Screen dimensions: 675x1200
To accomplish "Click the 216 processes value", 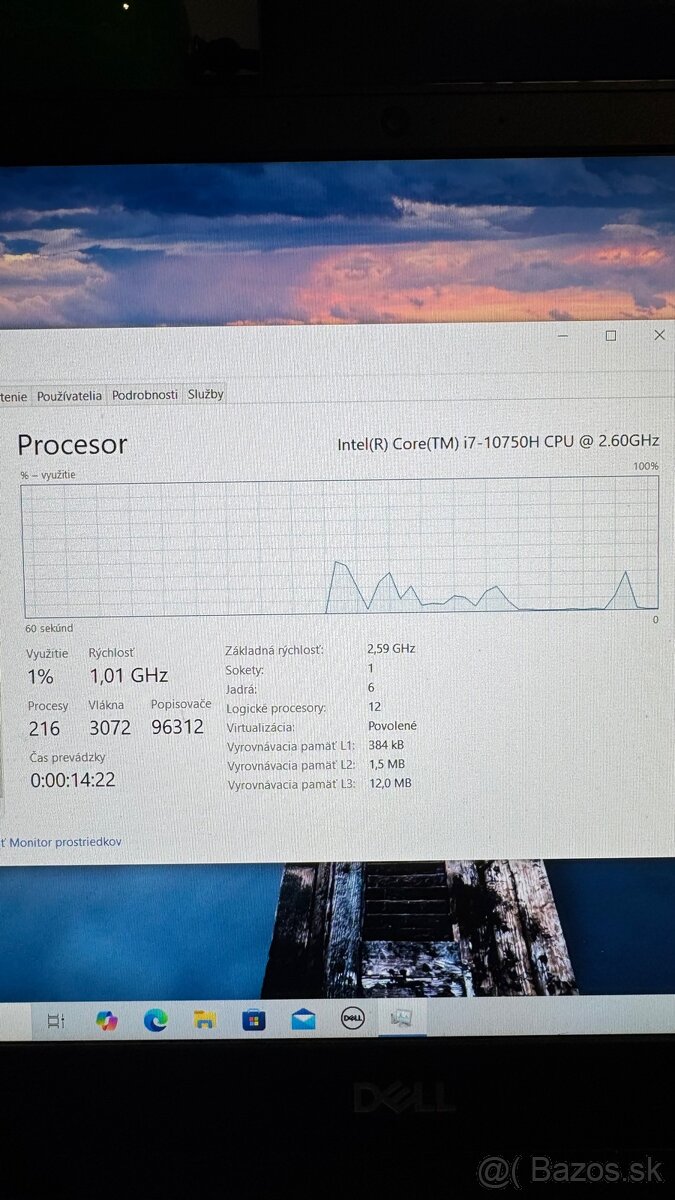I will pos(44,728).
